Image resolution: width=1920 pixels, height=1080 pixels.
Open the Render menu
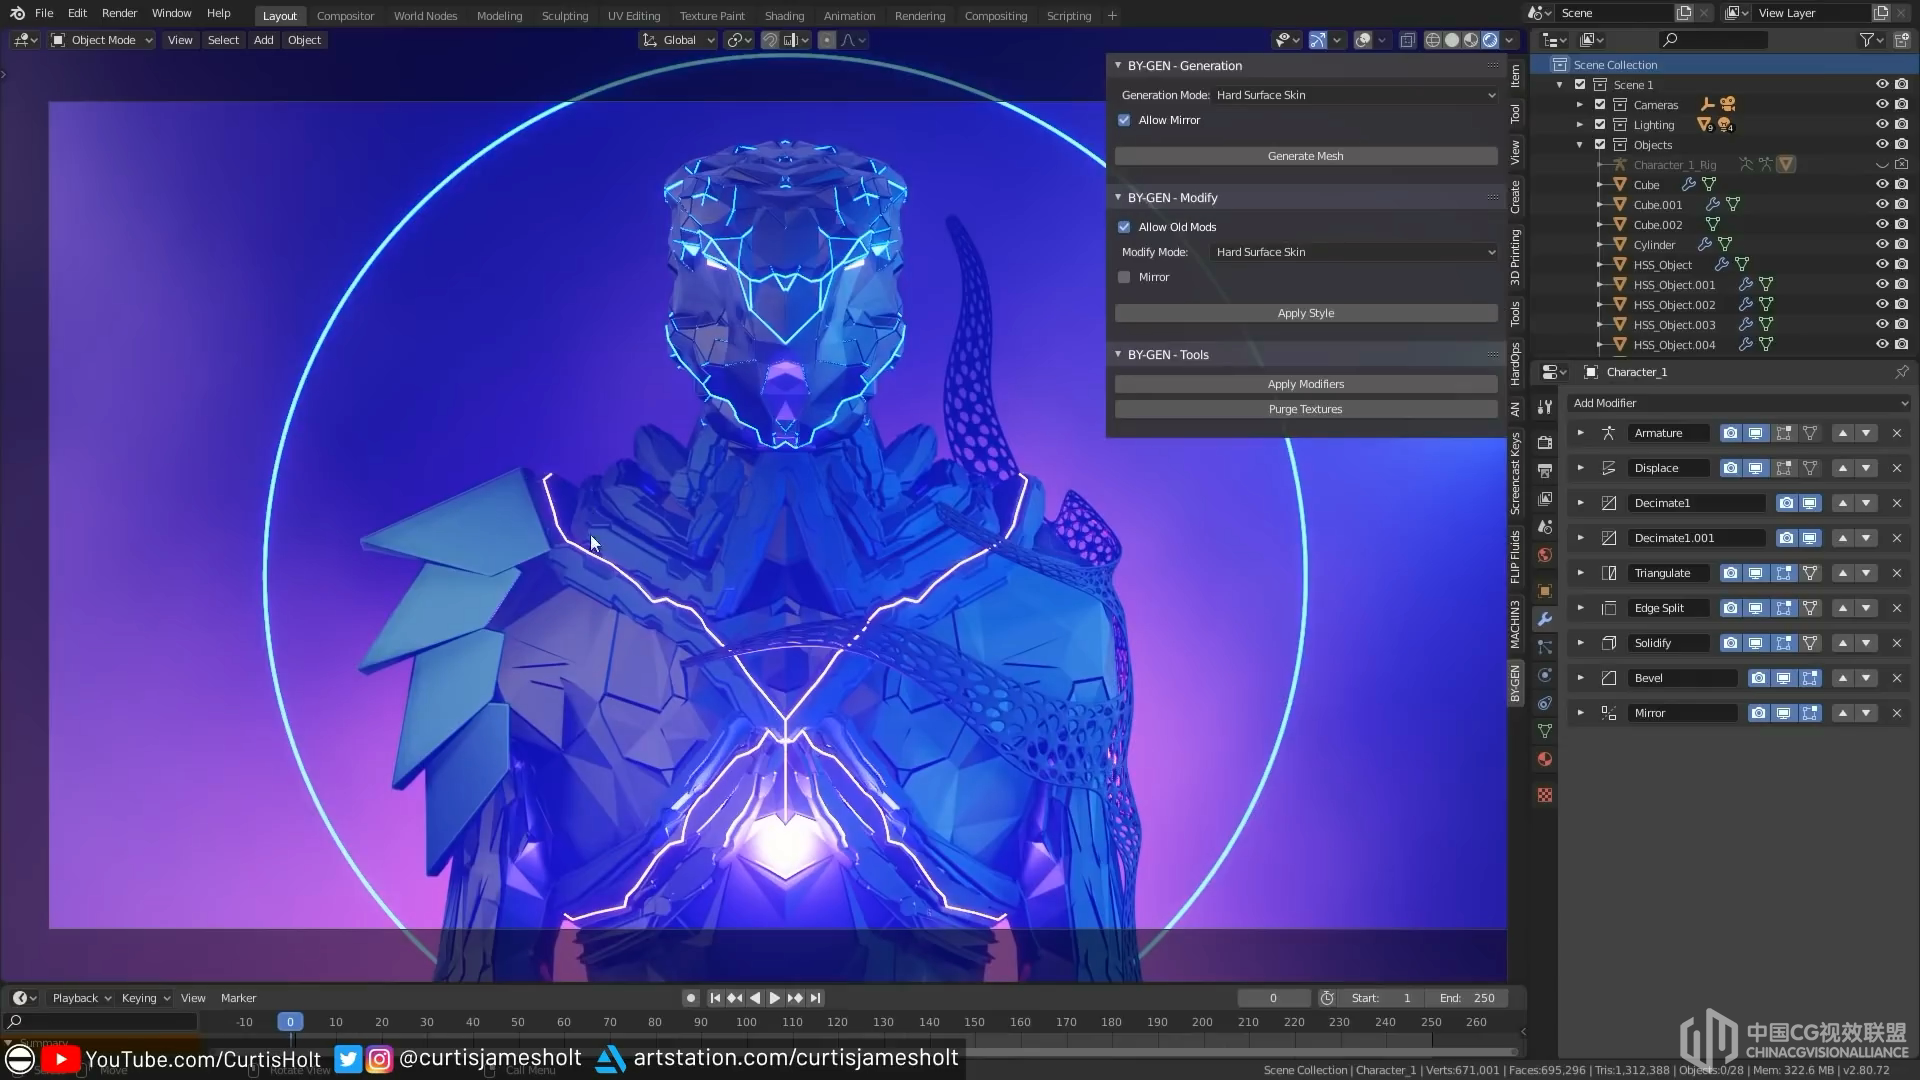[x=119, y=13]
